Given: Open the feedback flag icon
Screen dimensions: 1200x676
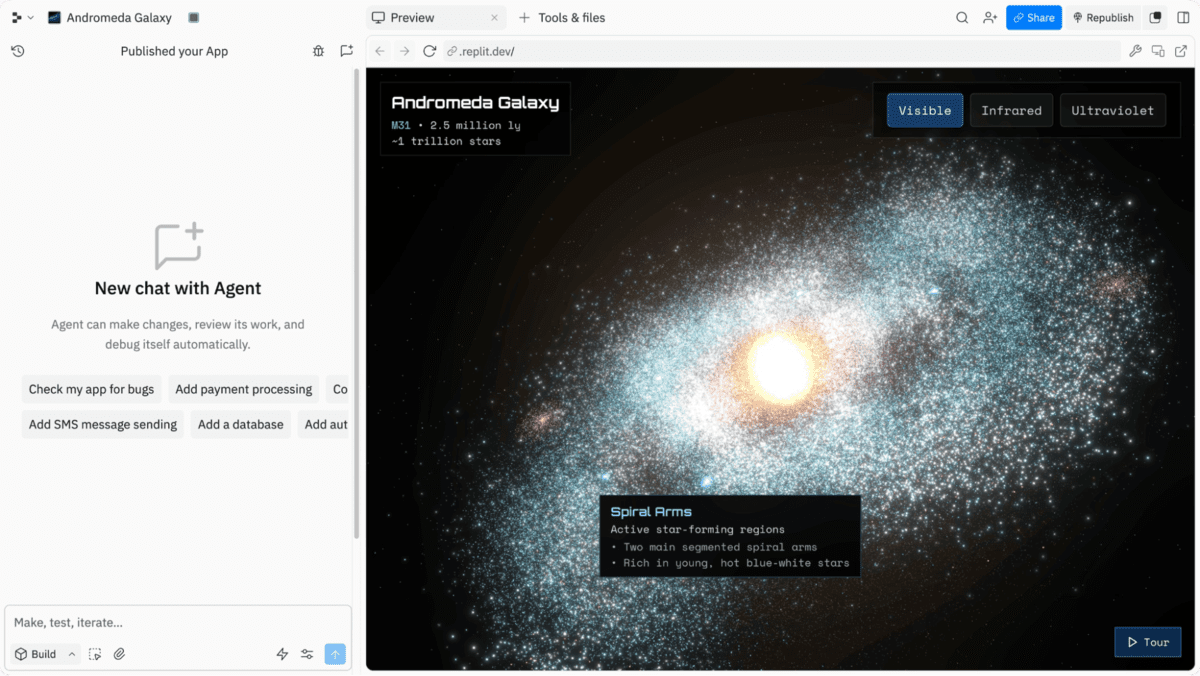Looking at the screenshot, I should (x=346, y=50).
